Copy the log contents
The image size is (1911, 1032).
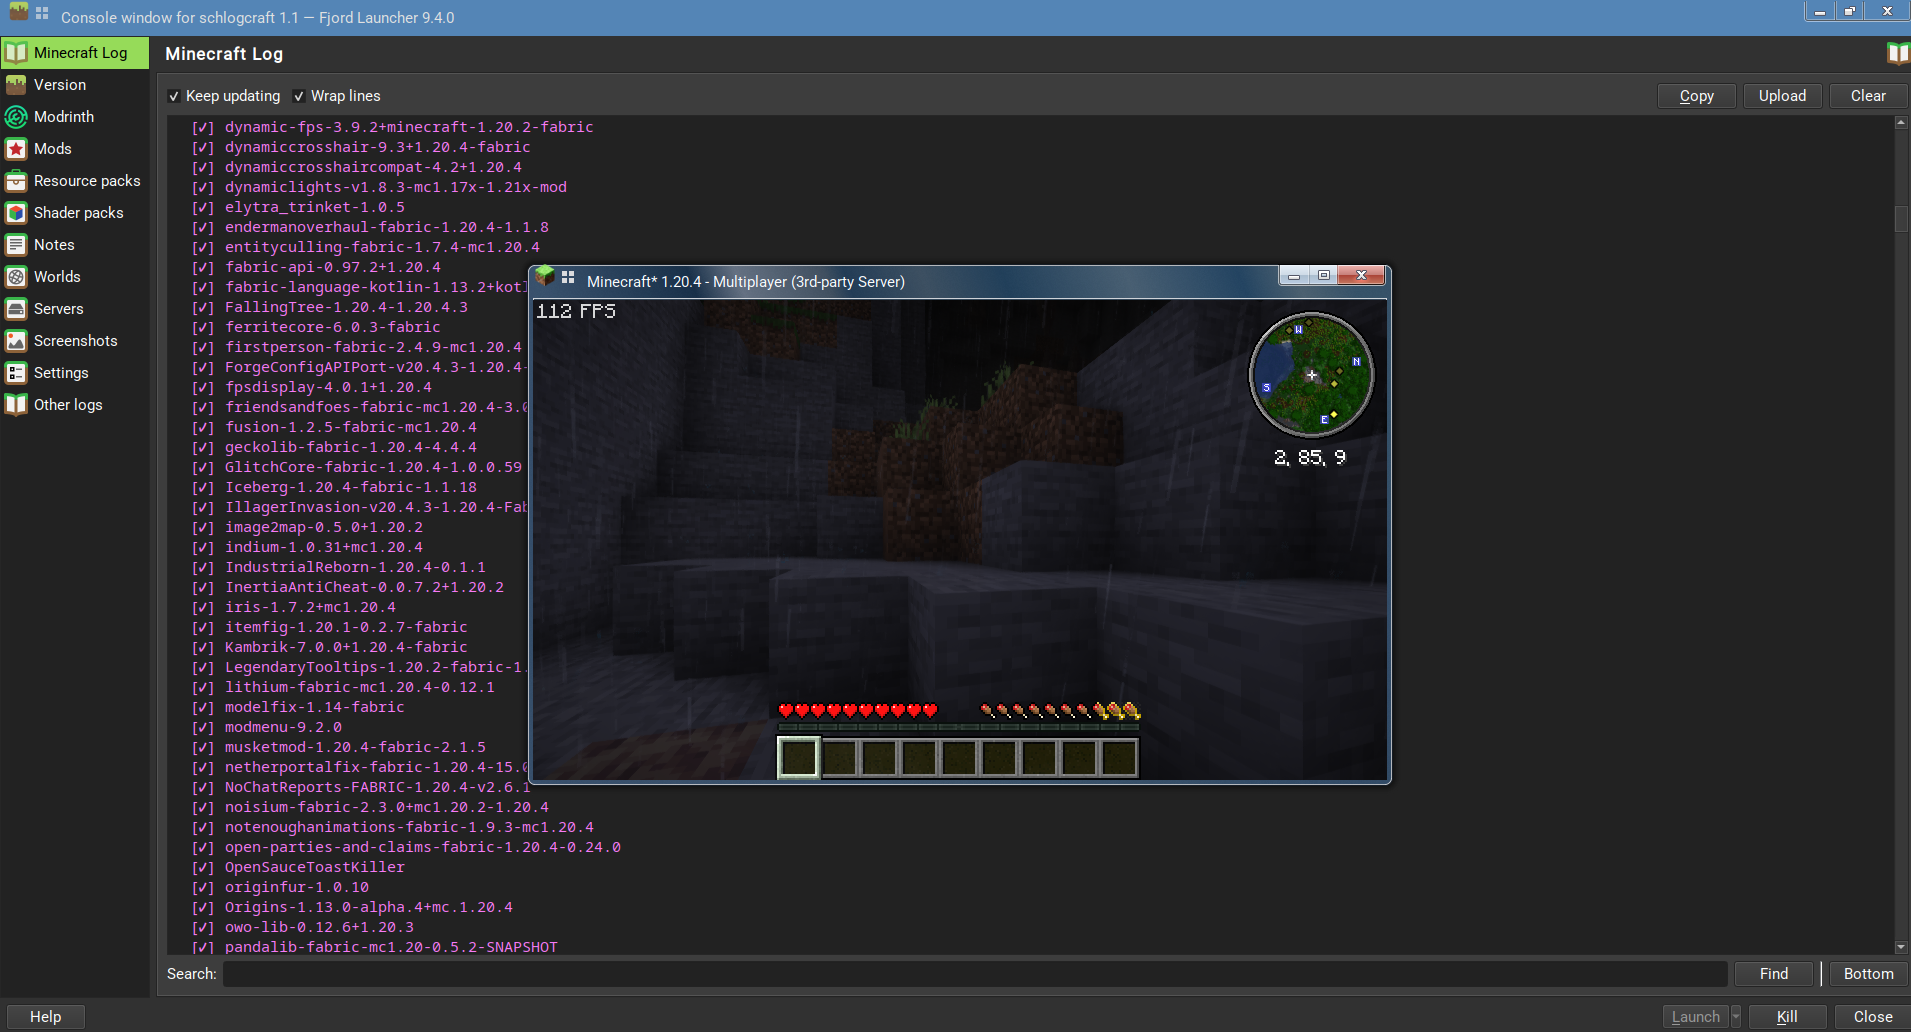1696,96
